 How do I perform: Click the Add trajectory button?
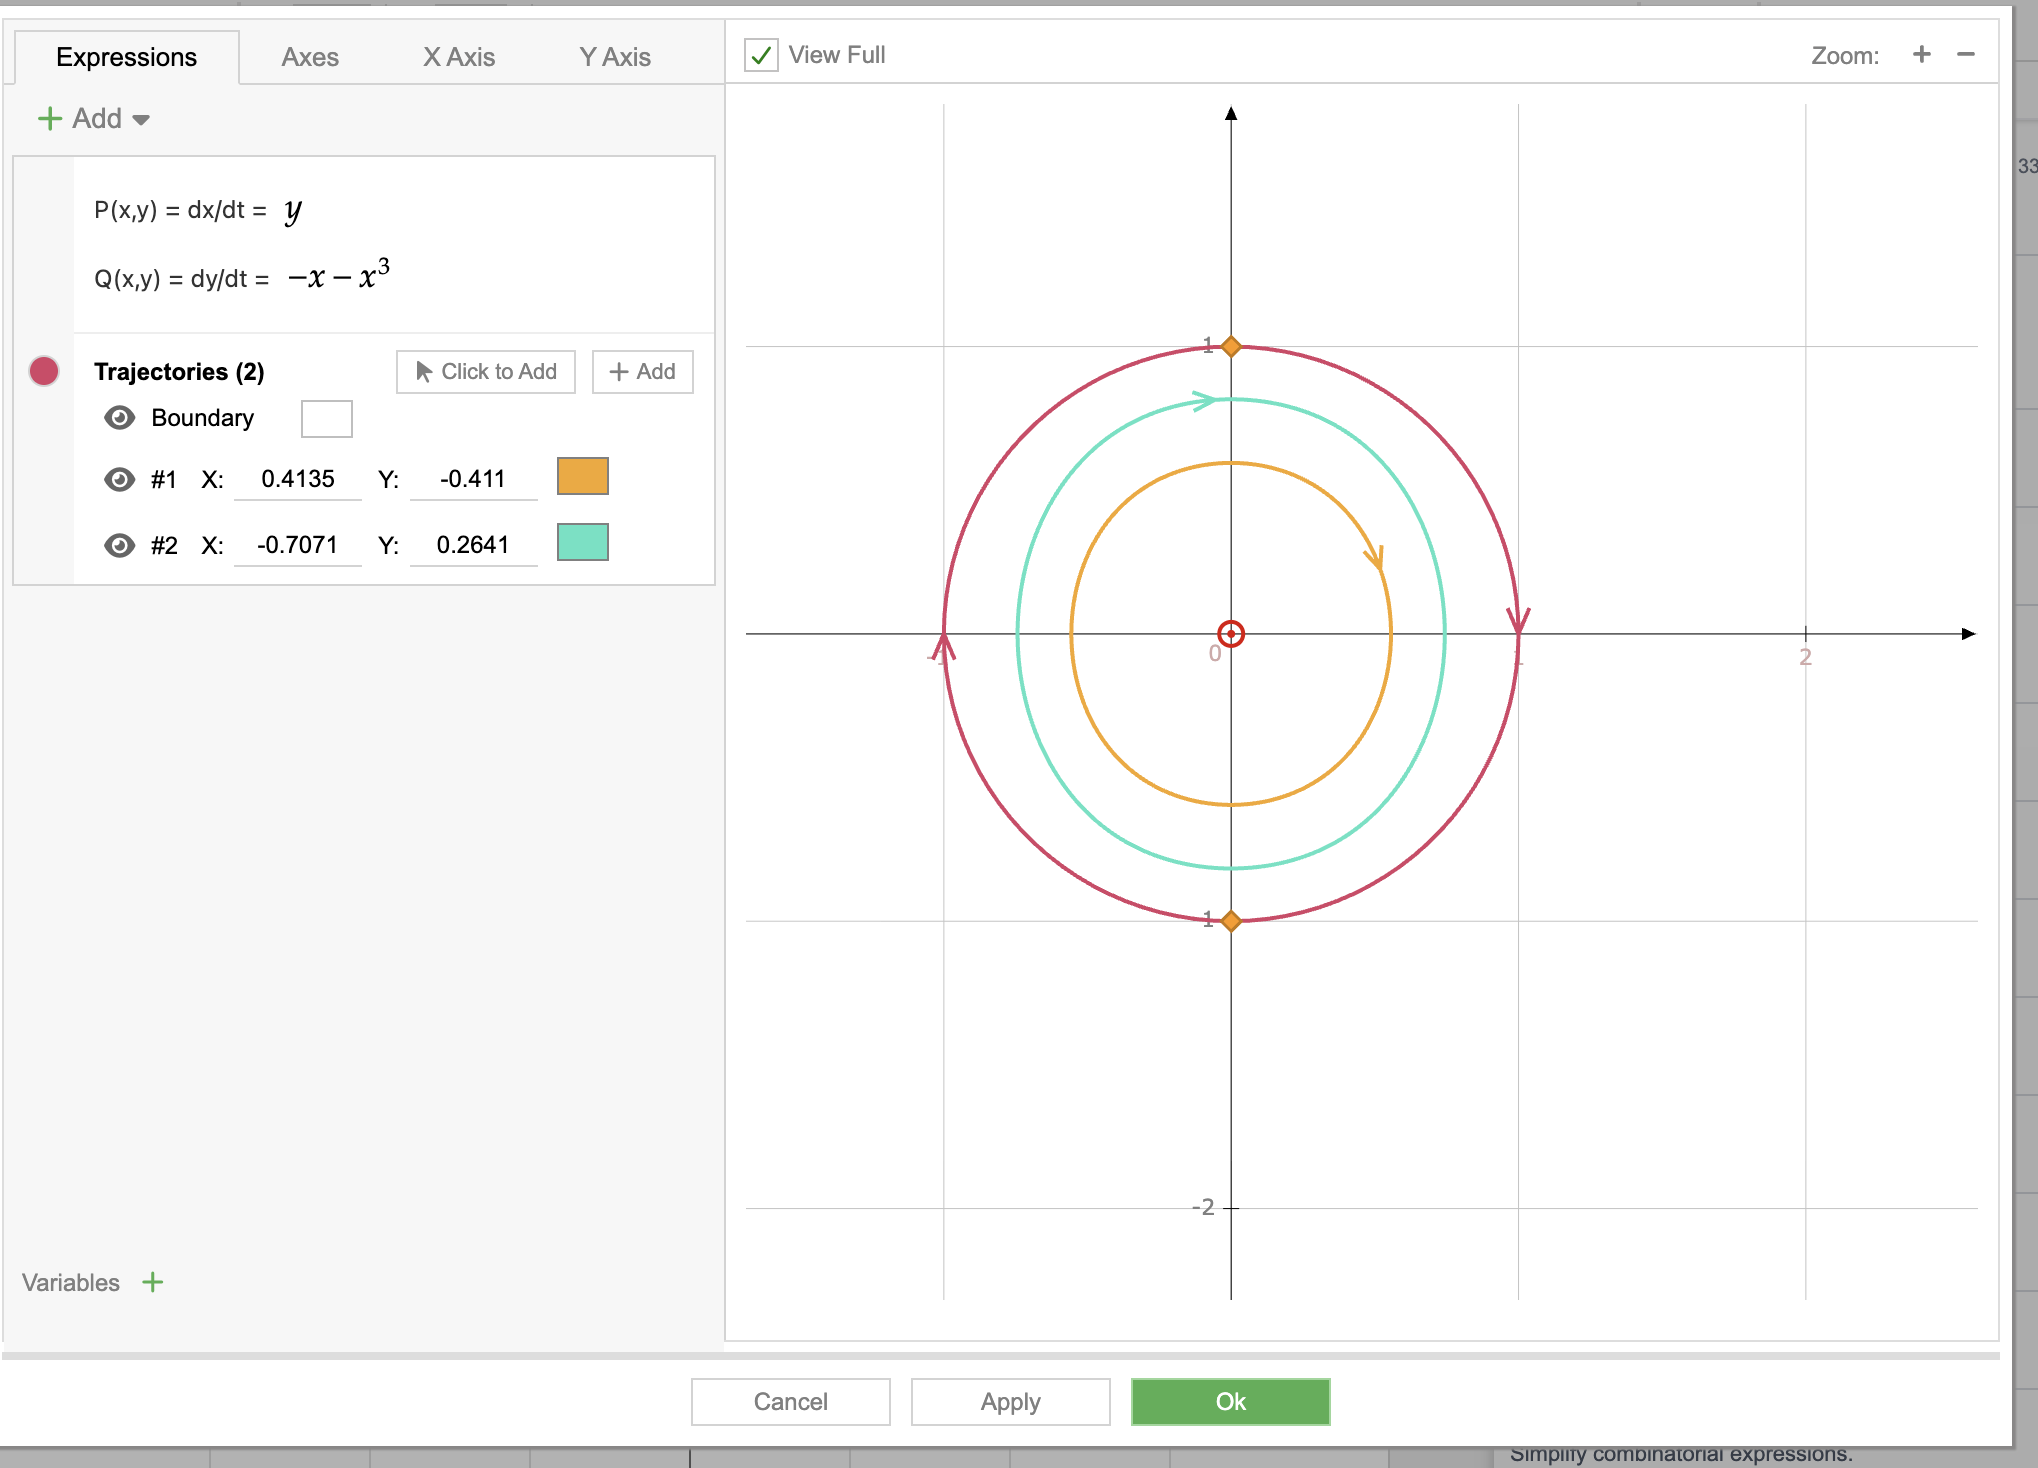643,372
